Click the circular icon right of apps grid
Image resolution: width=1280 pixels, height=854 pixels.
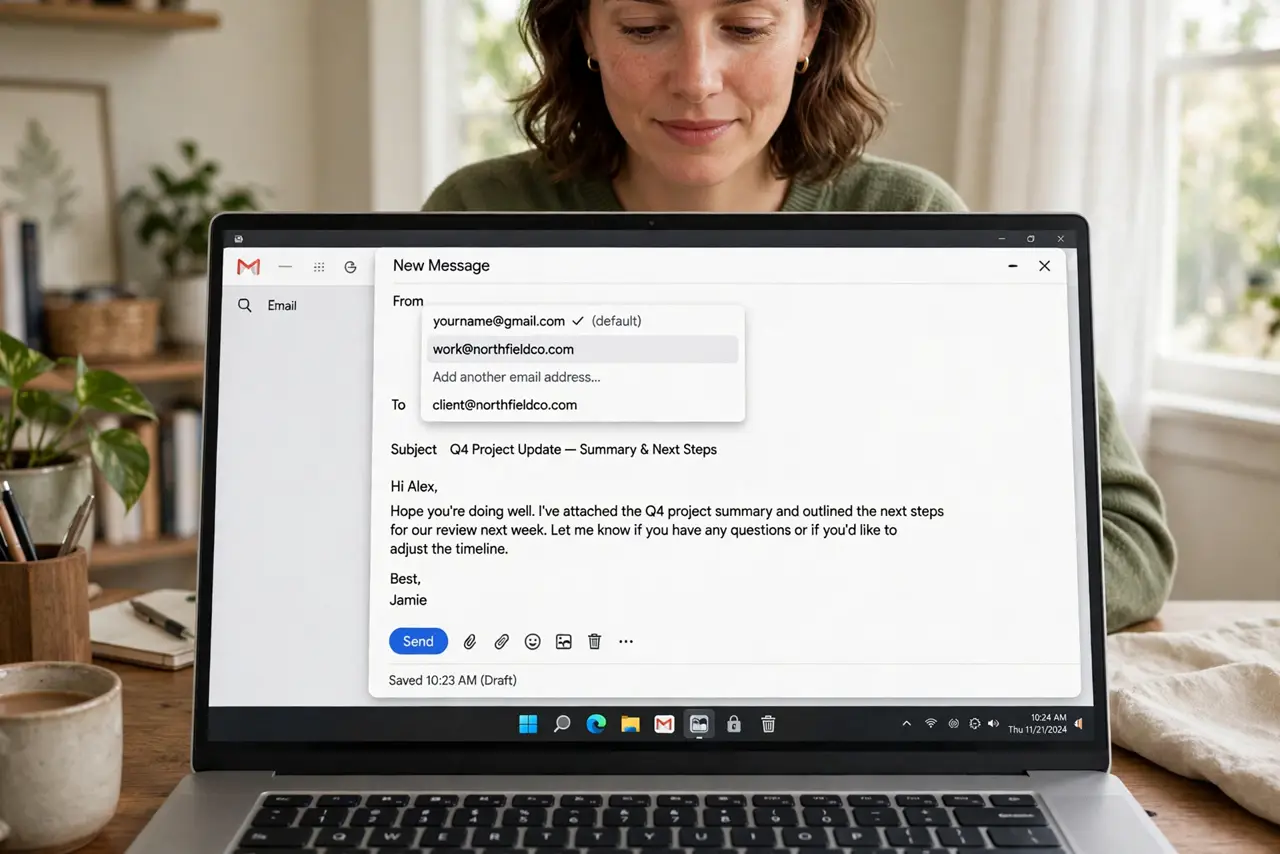click(x=350, y=267)
